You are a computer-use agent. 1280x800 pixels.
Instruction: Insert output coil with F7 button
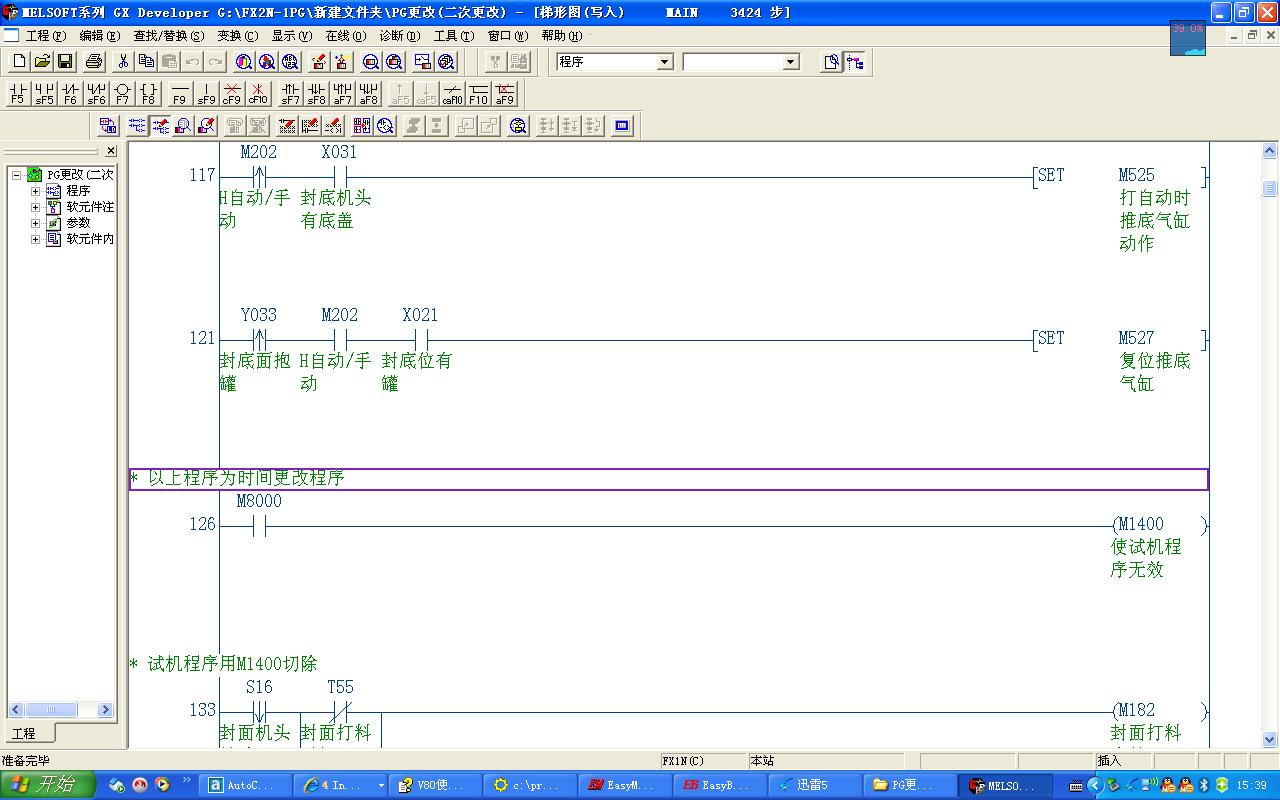point(122,94)
